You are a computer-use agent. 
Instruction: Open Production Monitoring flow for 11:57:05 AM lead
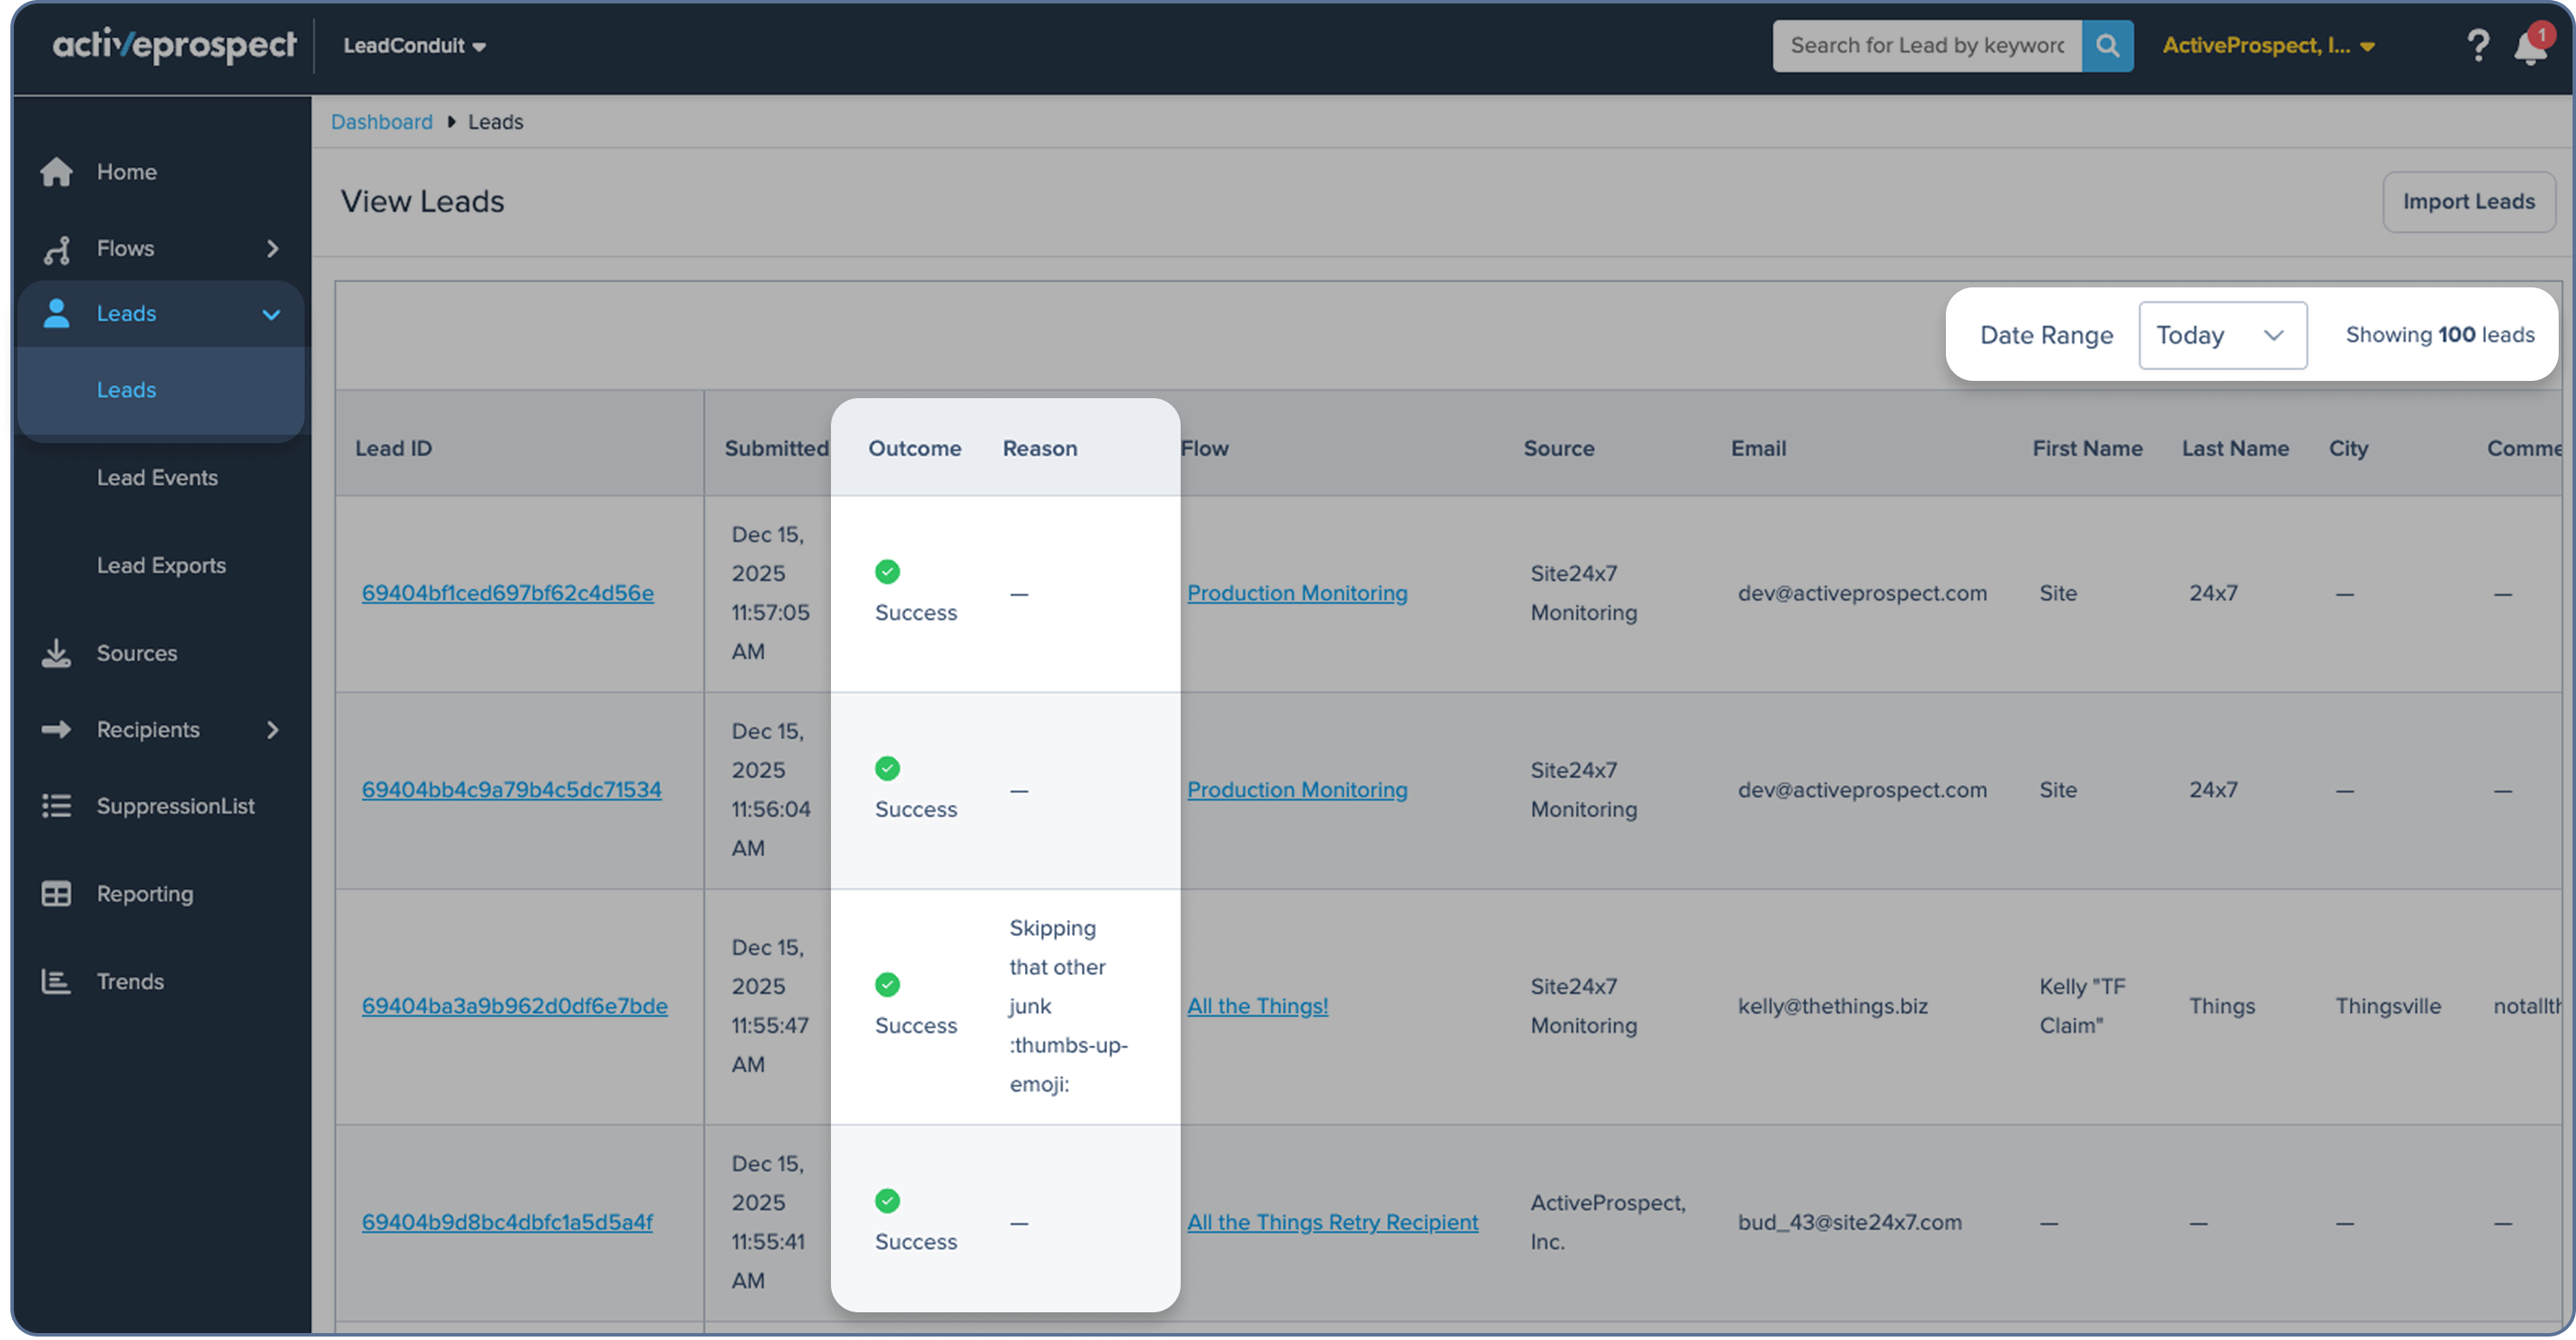[x=1297, y=593]
